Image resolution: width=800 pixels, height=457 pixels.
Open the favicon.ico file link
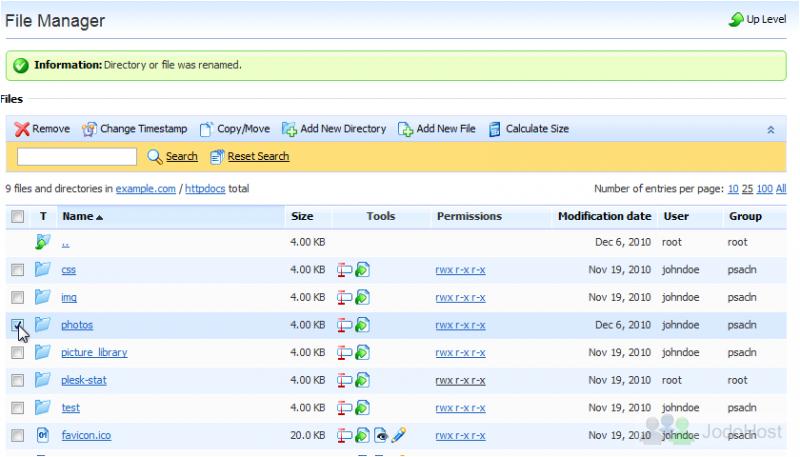86,435
